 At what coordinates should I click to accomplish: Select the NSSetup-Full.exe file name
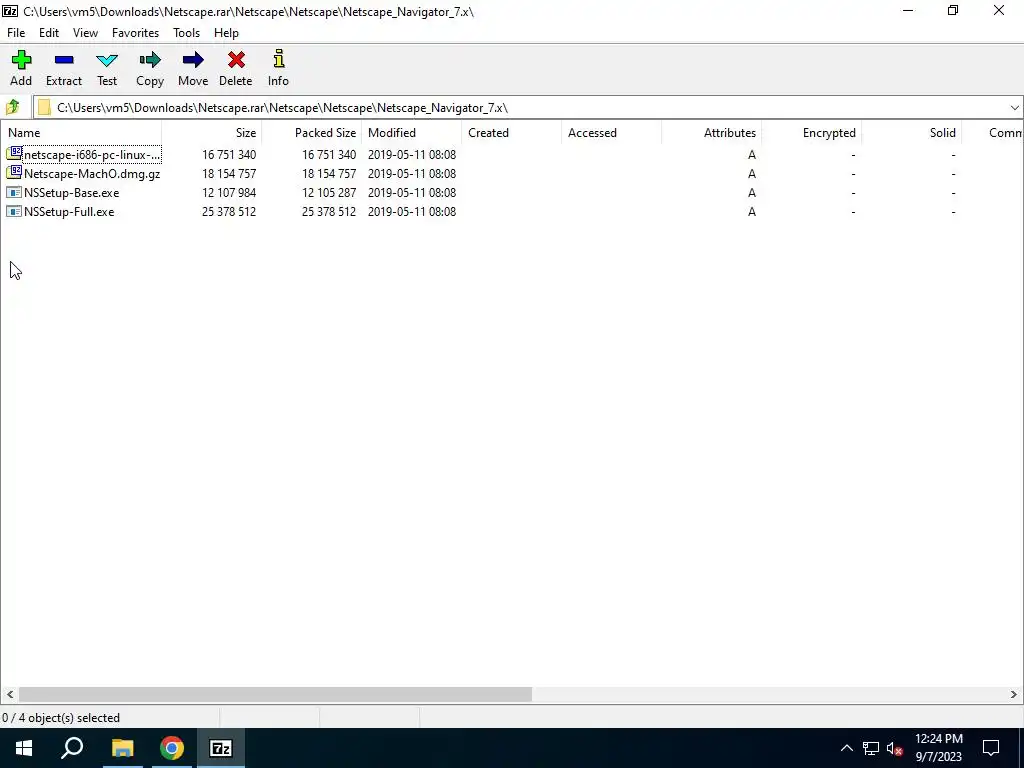pos(69,212)
